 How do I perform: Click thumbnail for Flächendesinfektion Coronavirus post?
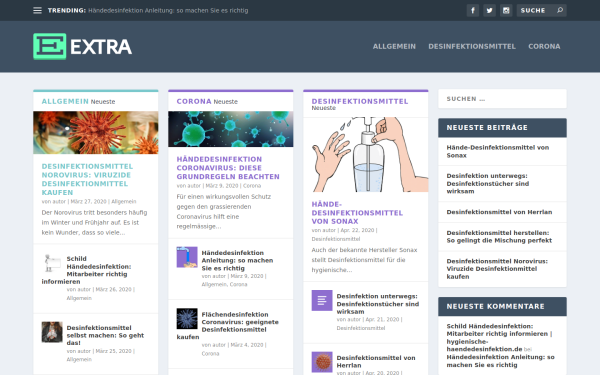pyautogui.click(x=187, y=318)
